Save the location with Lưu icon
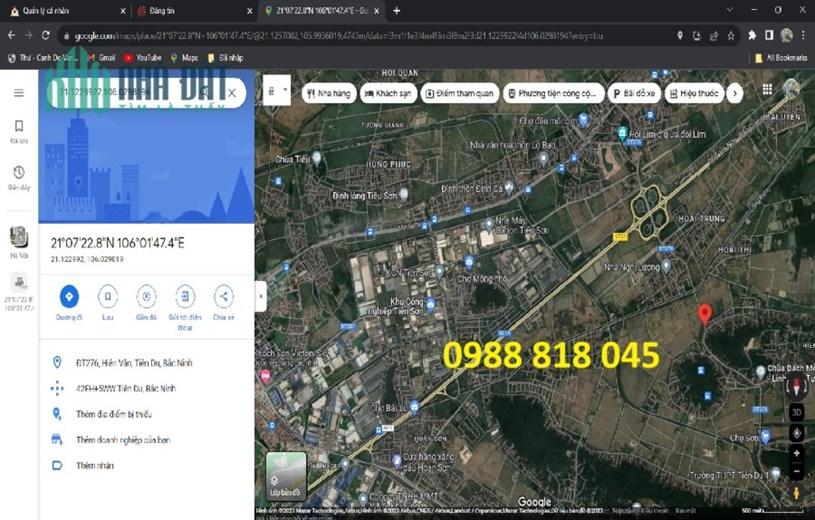 click(108, 296)
